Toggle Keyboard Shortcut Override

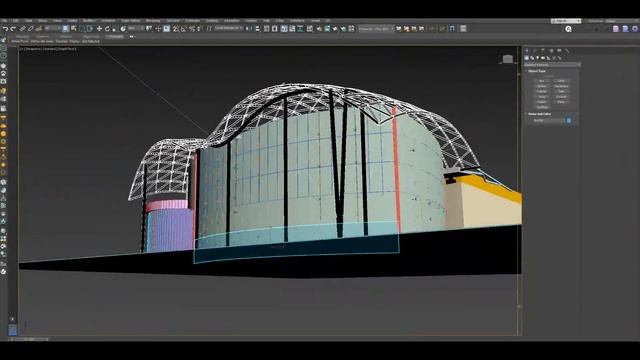(x=167, y=29)
